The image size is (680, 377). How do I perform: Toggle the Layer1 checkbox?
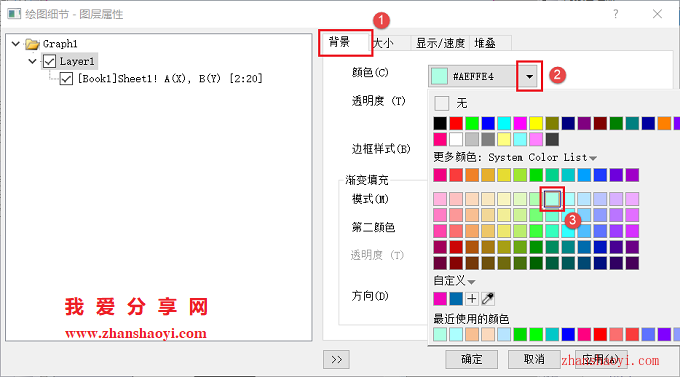(x=49, y=61)
